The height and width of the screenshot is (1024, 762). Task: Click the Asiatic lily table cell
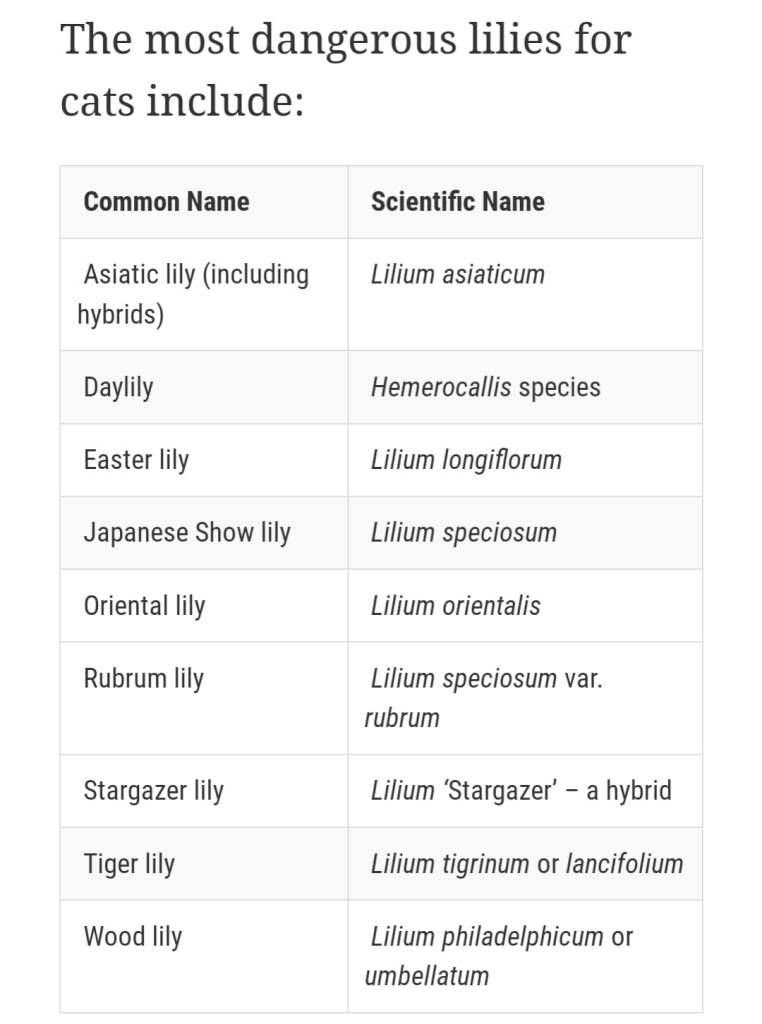click(195, 294)
